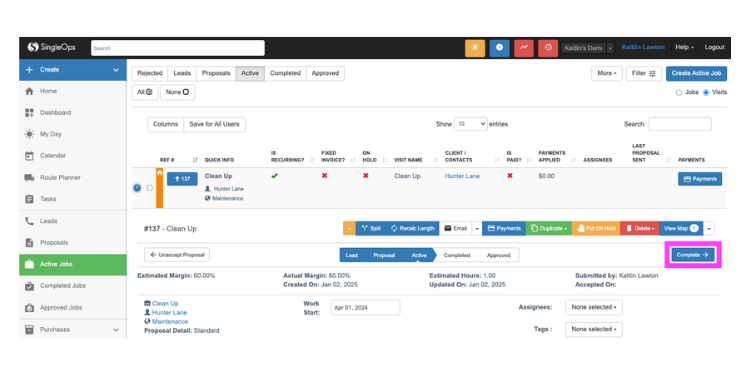Open the red chart reports icon

click(524, 48)
